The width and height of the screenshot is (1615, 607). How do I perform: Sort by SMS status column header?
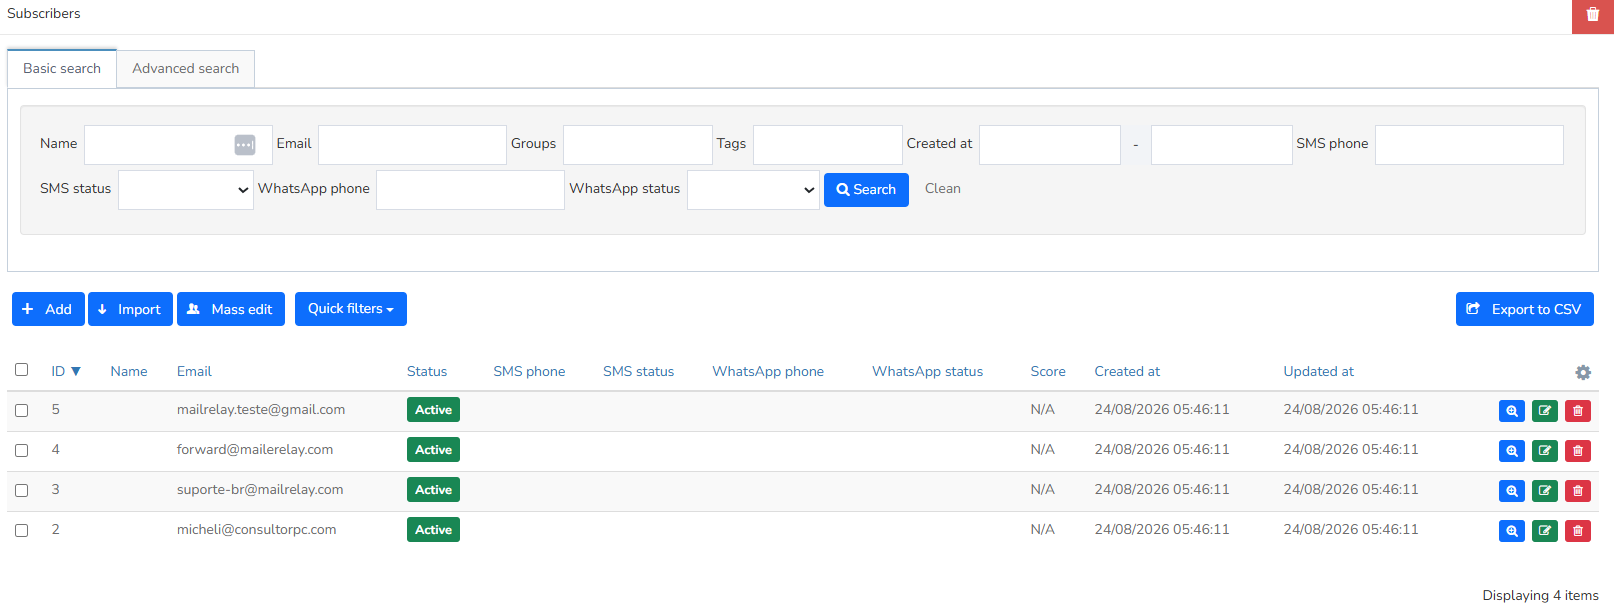tap(638, 372)
